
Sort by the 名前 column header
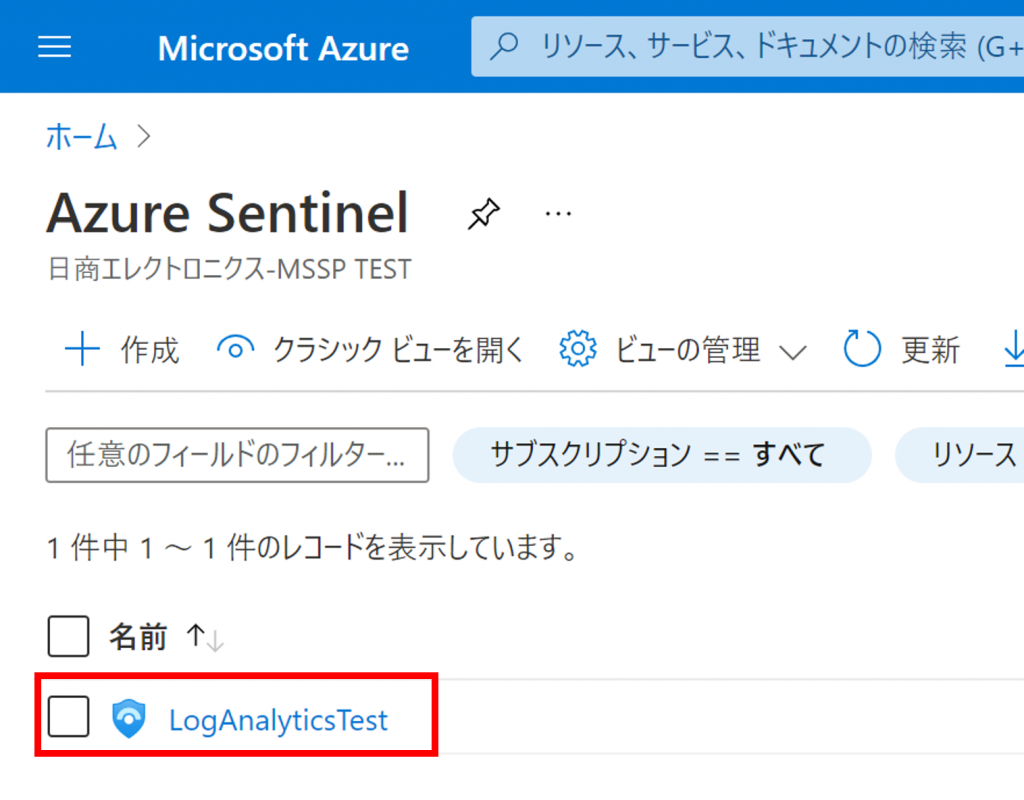pyautogui.click(x=138, y=636)
